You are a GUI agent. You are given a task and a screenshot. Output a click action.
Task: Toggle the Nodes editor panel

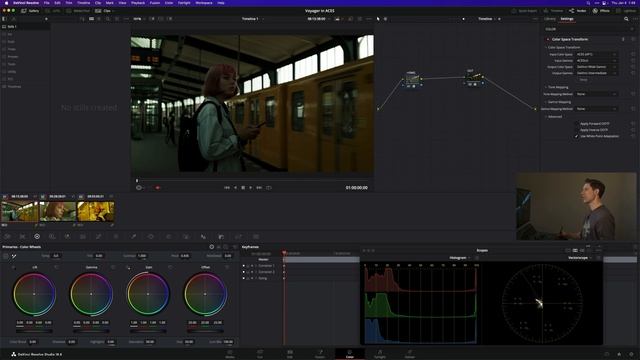click(x=578, y=11)
